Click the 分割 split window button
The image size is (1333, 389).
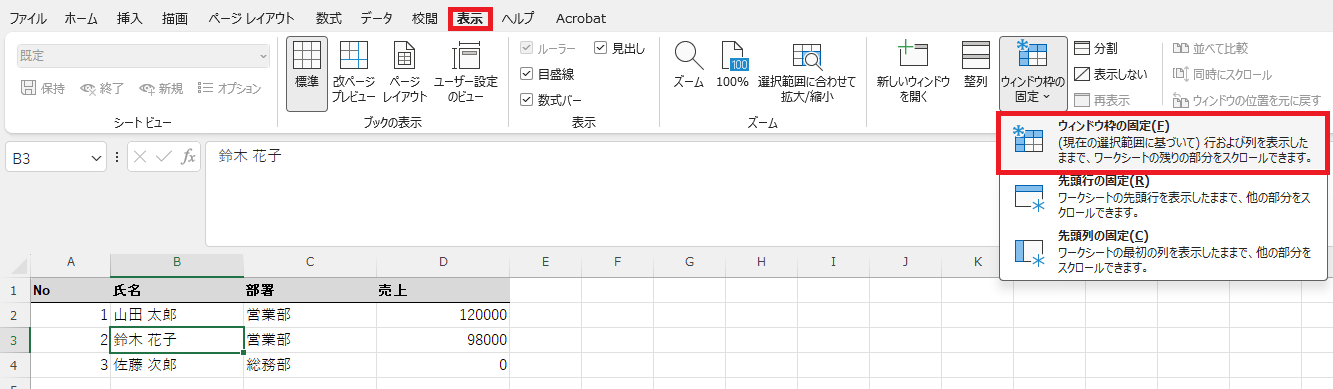click(x=1097, y=48)
